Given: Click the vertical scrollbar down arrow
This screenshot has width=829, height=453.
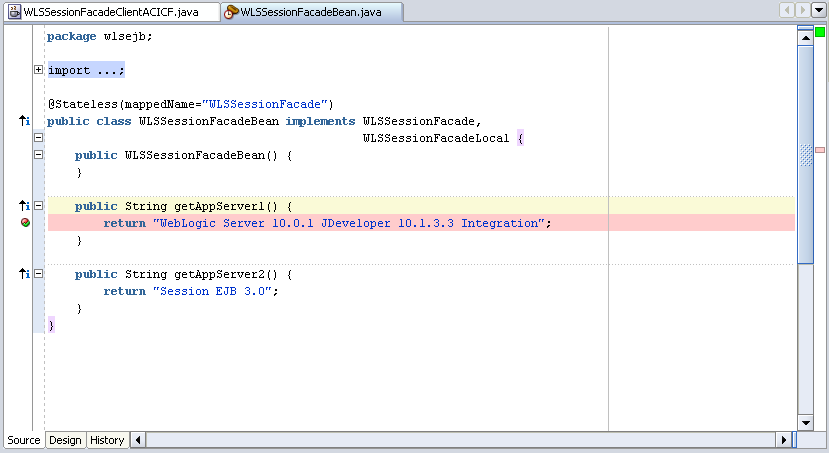Looking at the screenshot, I should (805, 422).
